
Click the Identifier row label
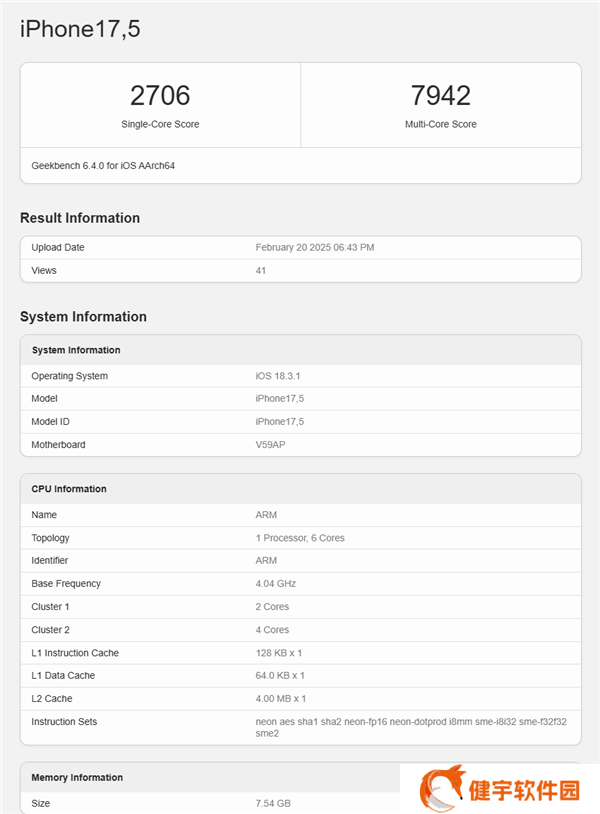[49, 561]
